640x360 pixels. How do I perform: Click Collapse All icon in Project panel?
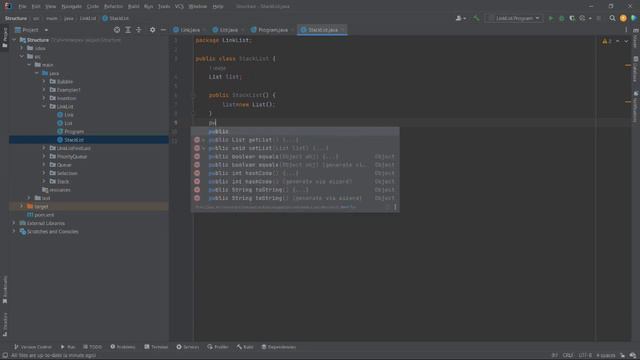[x=139, y=30]
